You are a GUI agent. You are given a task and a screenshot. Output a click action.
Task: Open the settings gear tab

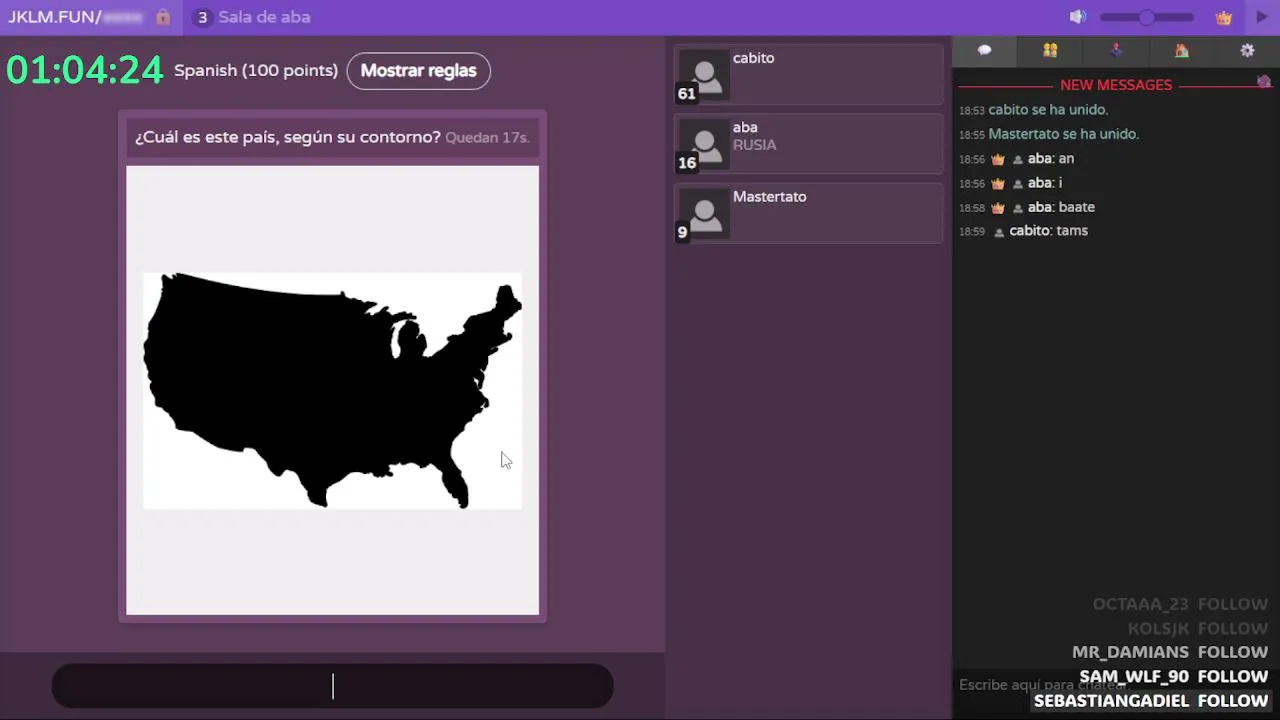point(1247,50)
